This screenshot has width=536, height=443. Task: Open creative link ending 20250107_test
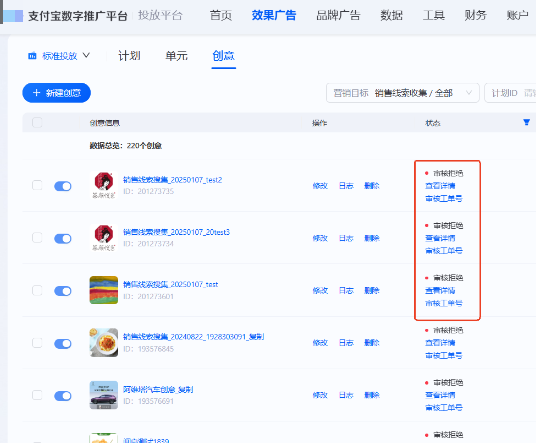[171, 284]
